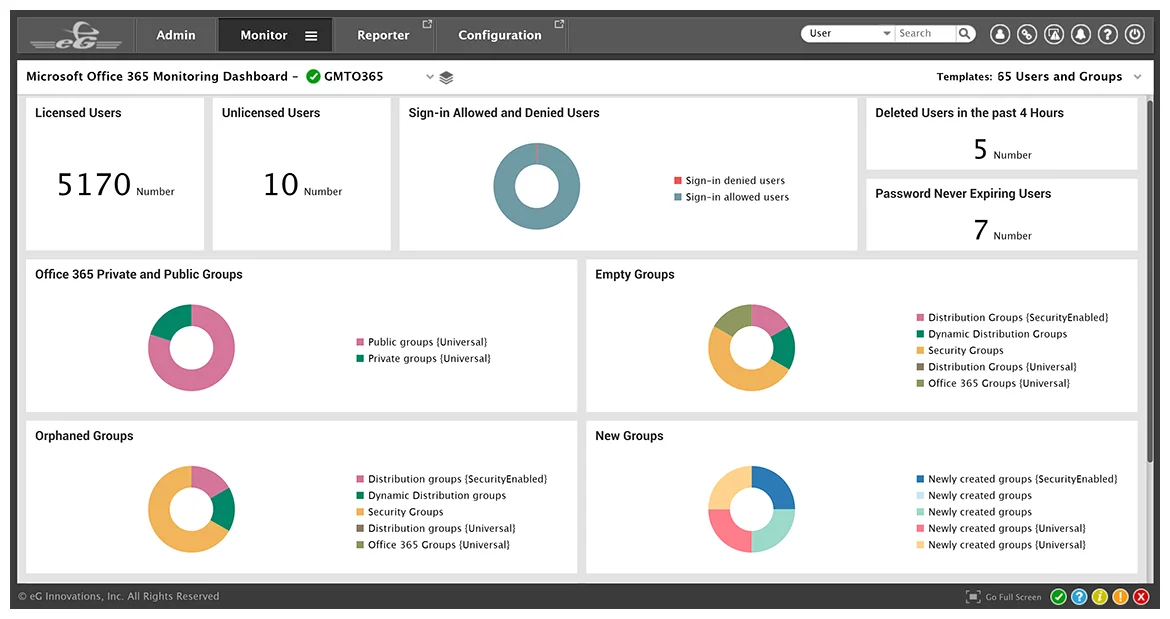Click the Deleted Users value 5
Viewport: 1170px width, 619px height.
pos(980,149)
